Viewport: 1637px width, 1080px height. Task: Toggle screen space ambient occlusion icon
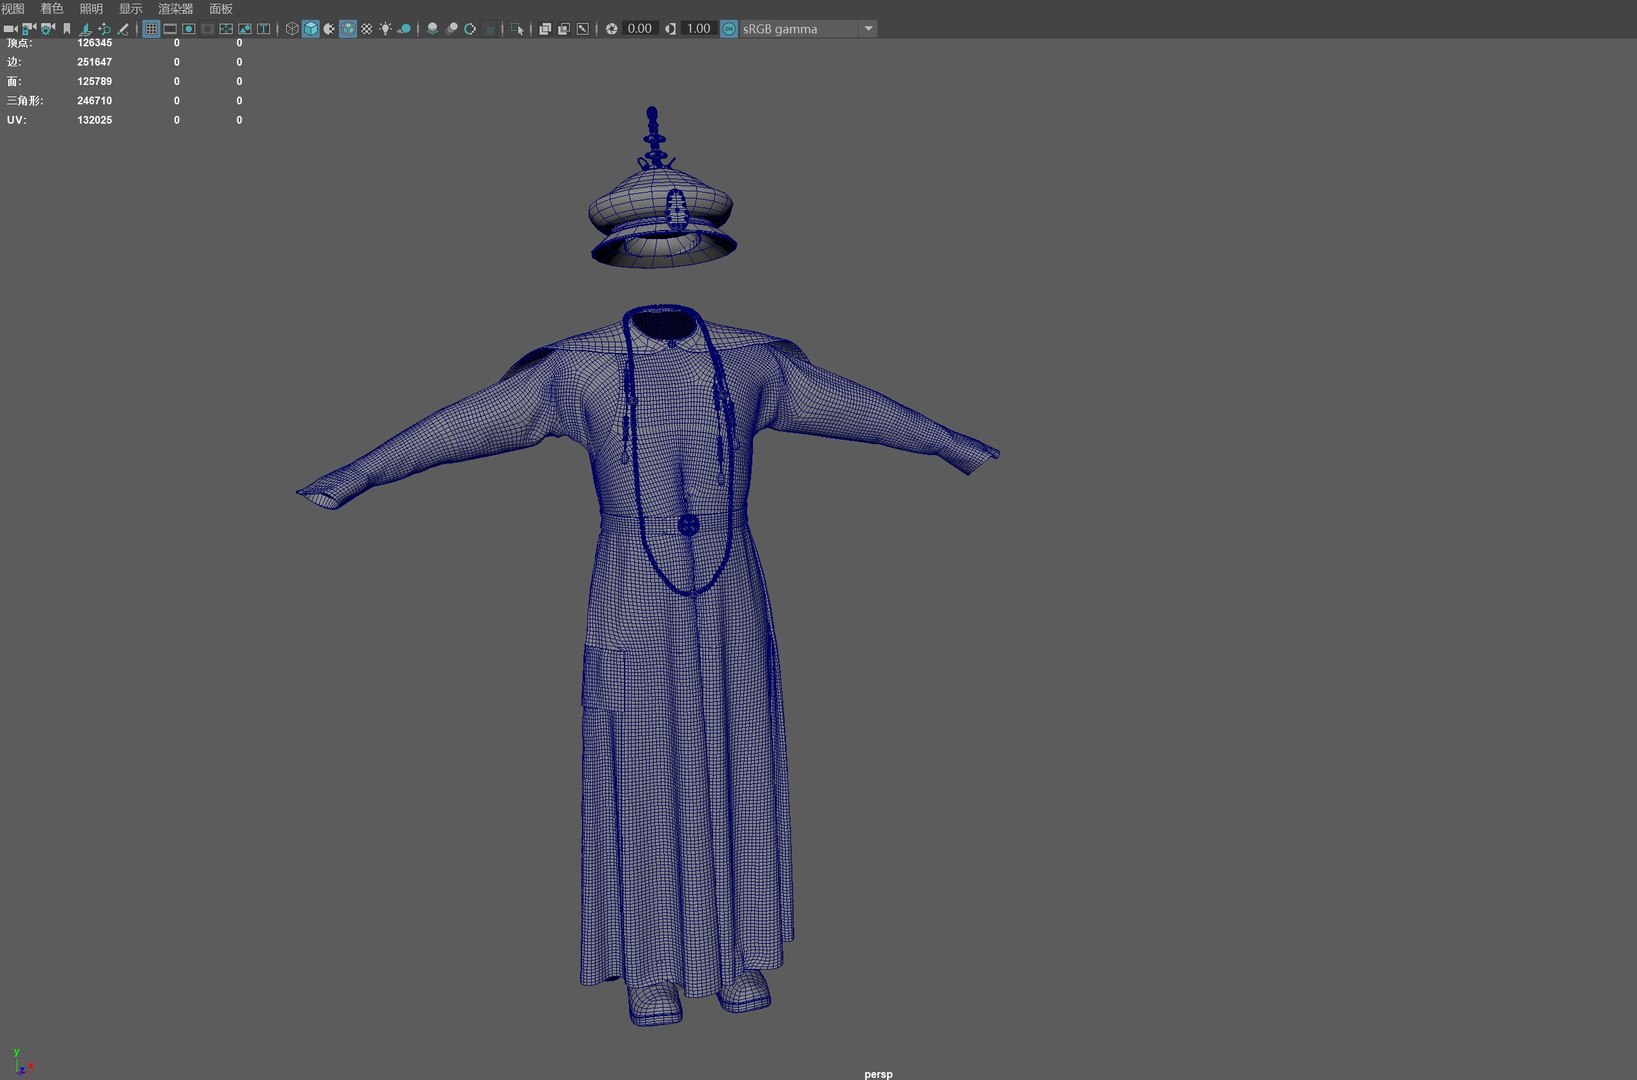[432, 29]
